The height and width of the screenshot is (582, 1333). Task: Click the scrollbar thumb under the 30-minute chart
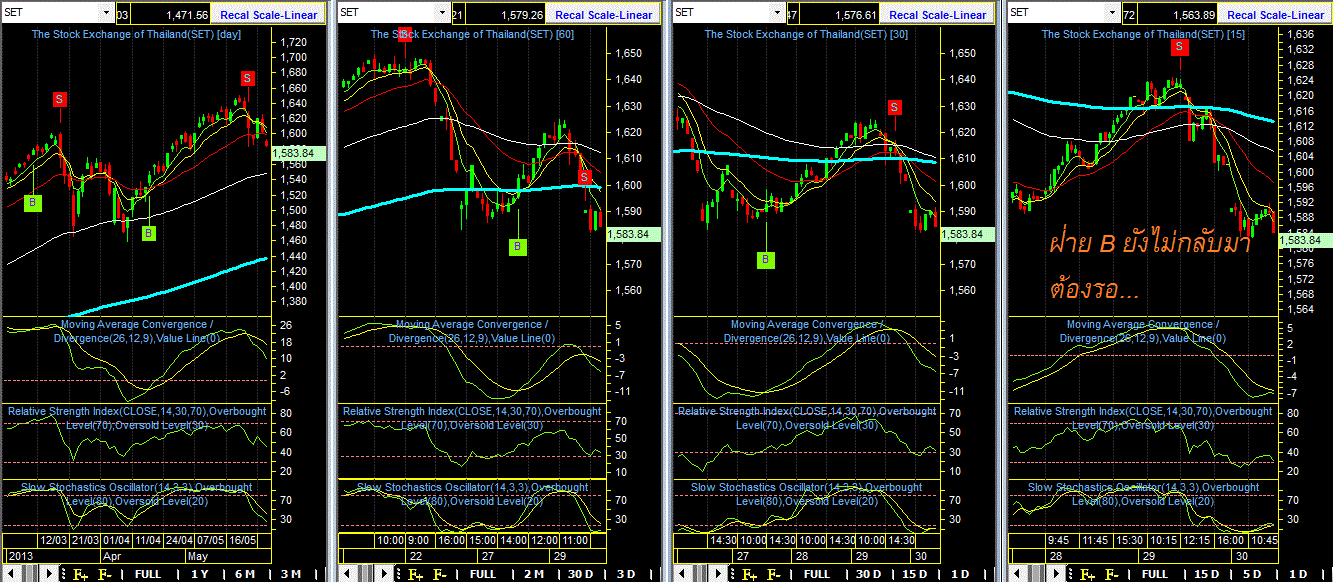pos(700,574)
